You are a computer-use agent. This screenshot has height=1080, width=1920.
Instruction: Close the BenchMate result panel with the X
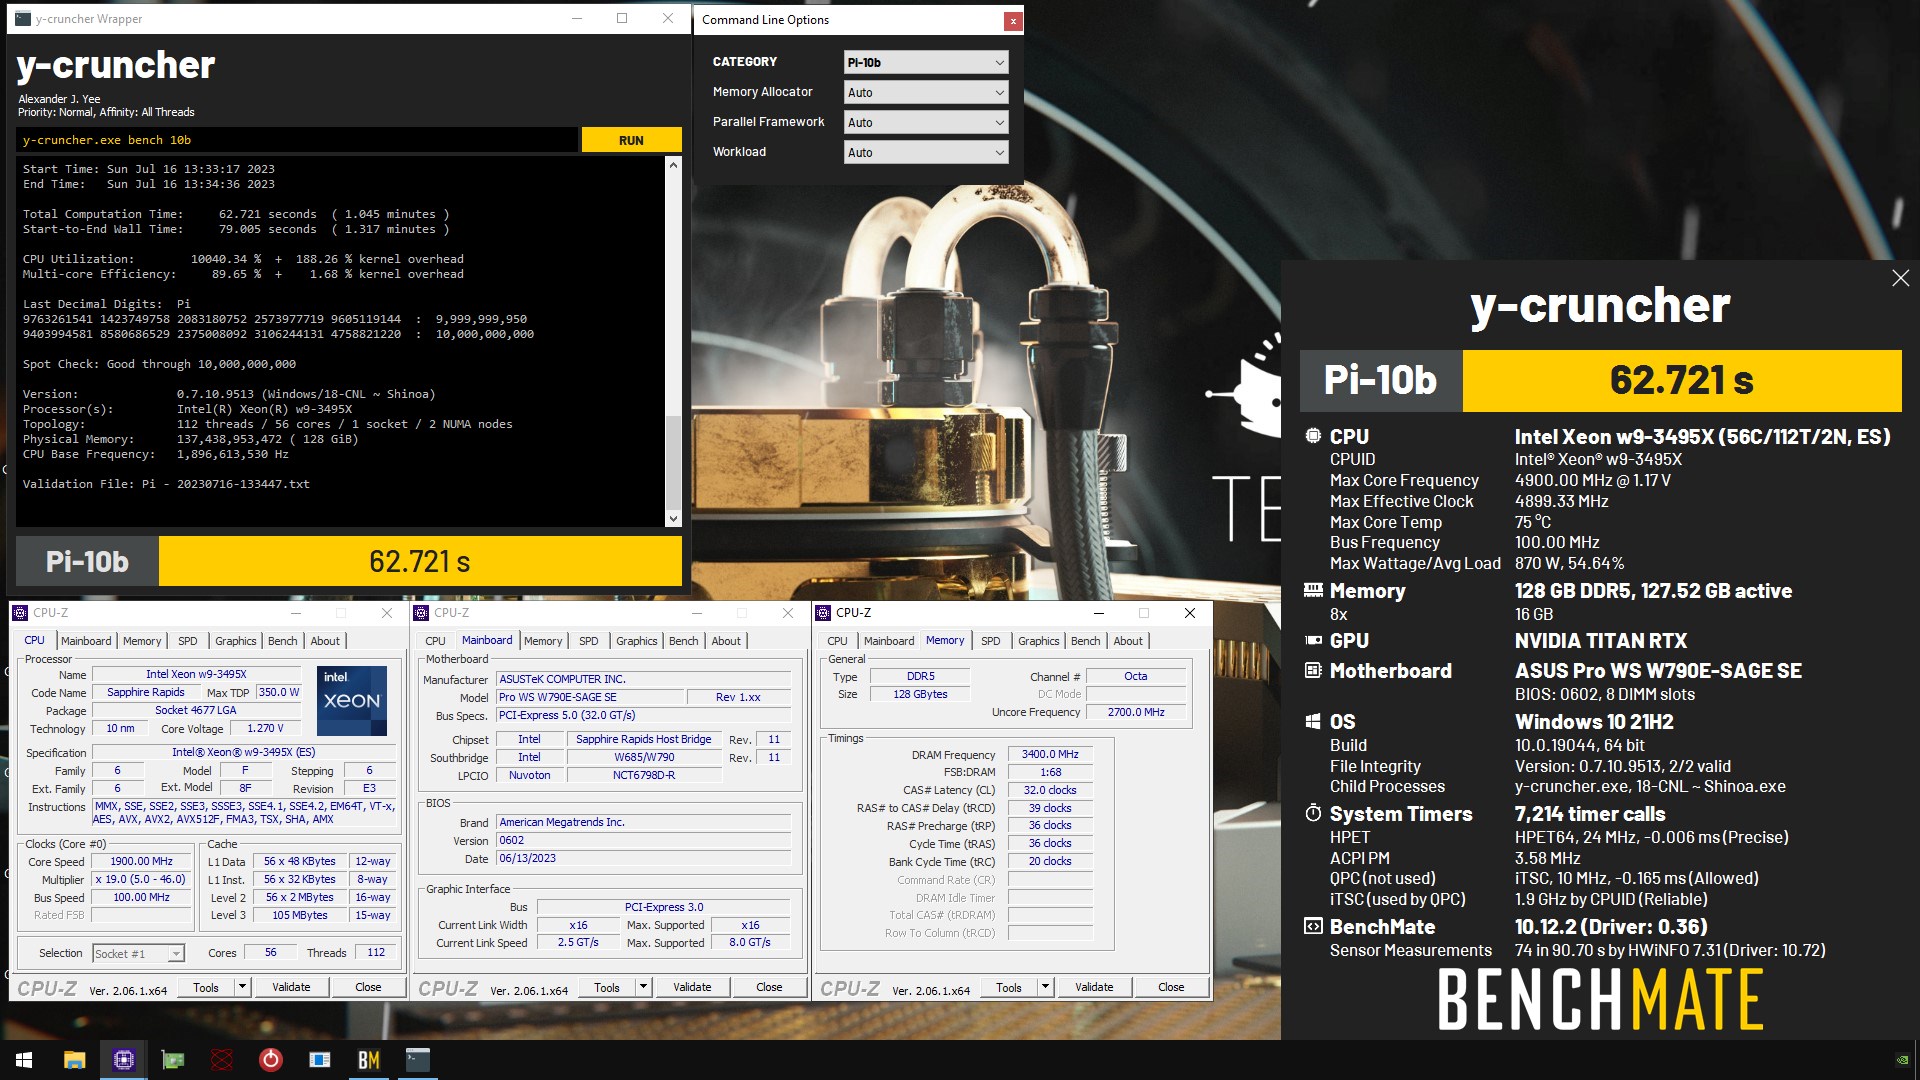pos(1901,278)
